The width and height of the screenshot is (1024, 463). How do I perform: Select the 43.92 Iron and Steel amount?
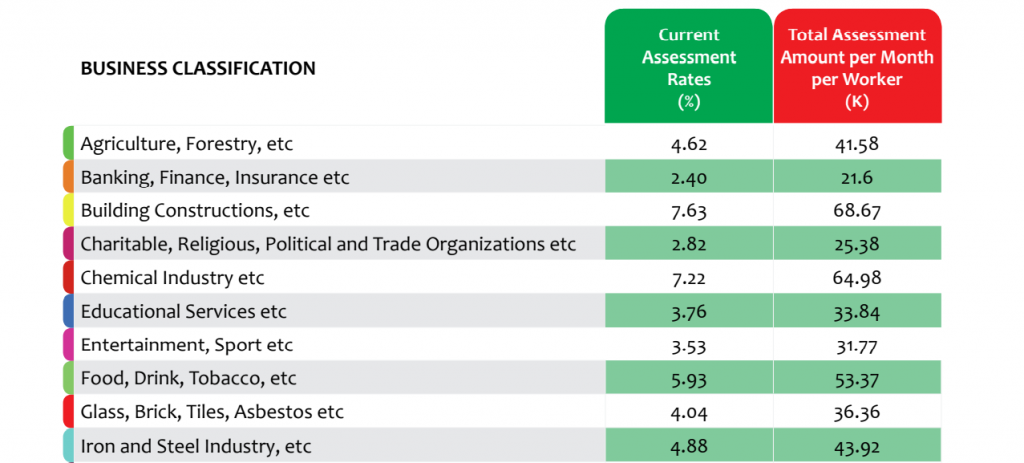857,447
